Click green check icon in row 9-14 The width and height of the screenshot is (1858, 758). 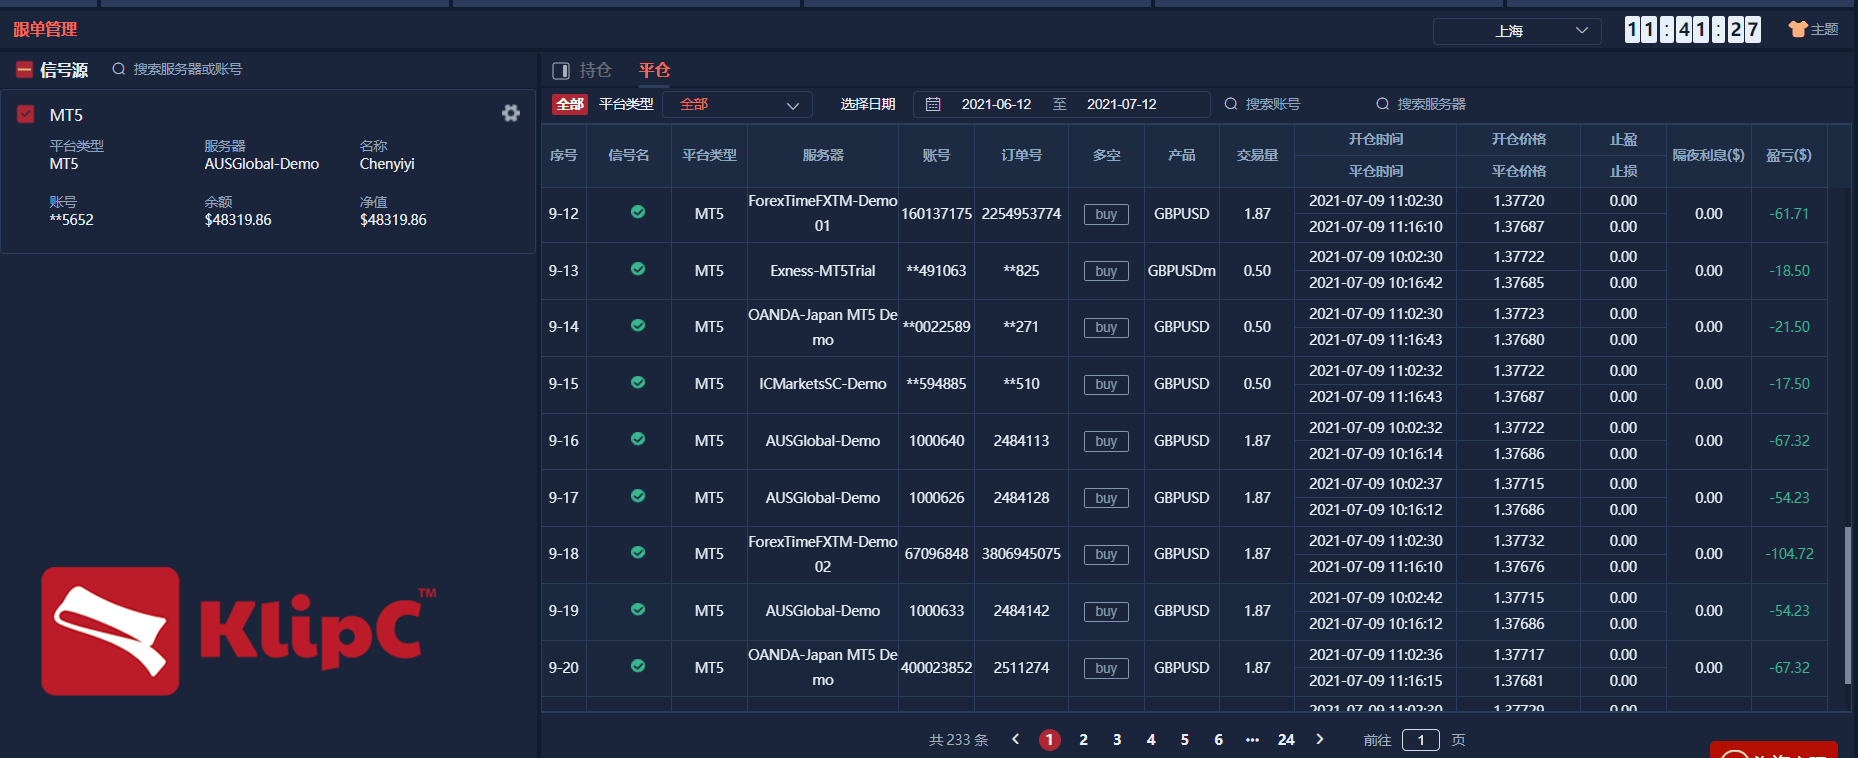(638, 326)
